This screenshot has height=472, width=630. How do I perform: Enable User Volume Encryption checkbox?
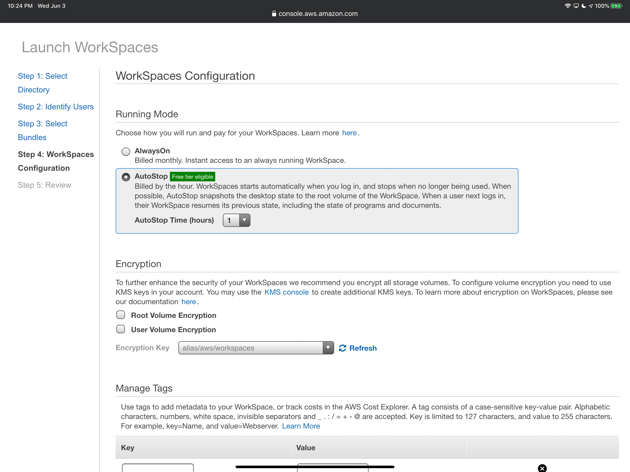point(121,329)
